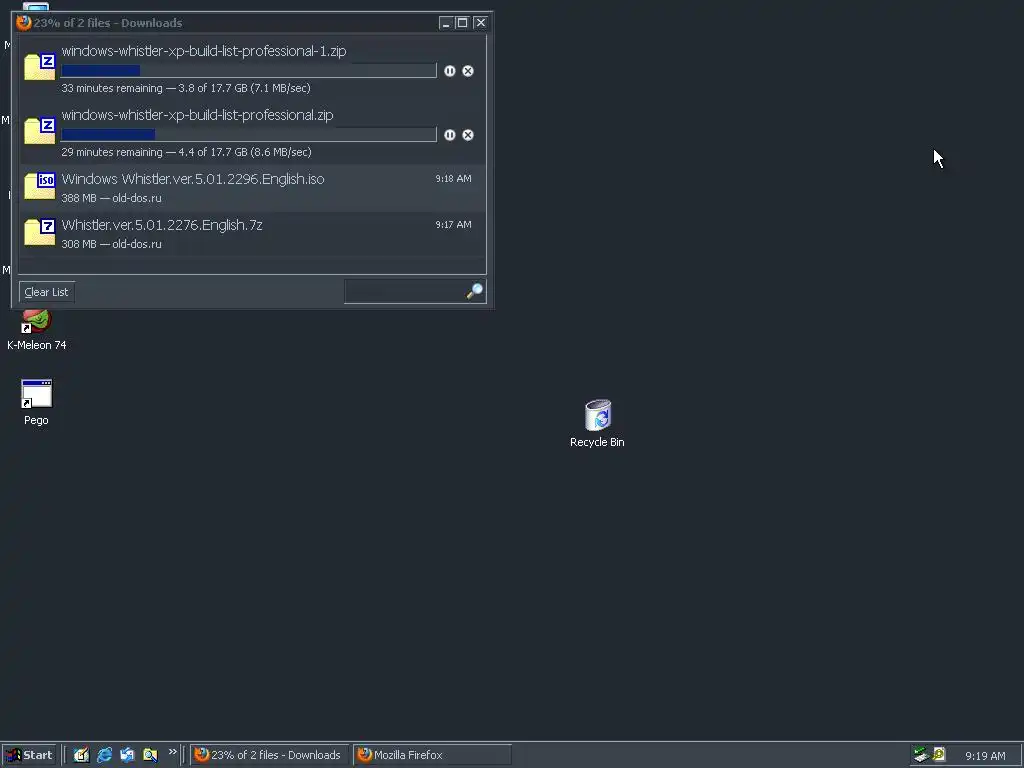Expand the Quick Launch overflow chevron
This screenshot has width=1024, height=768.
point(172,752)
